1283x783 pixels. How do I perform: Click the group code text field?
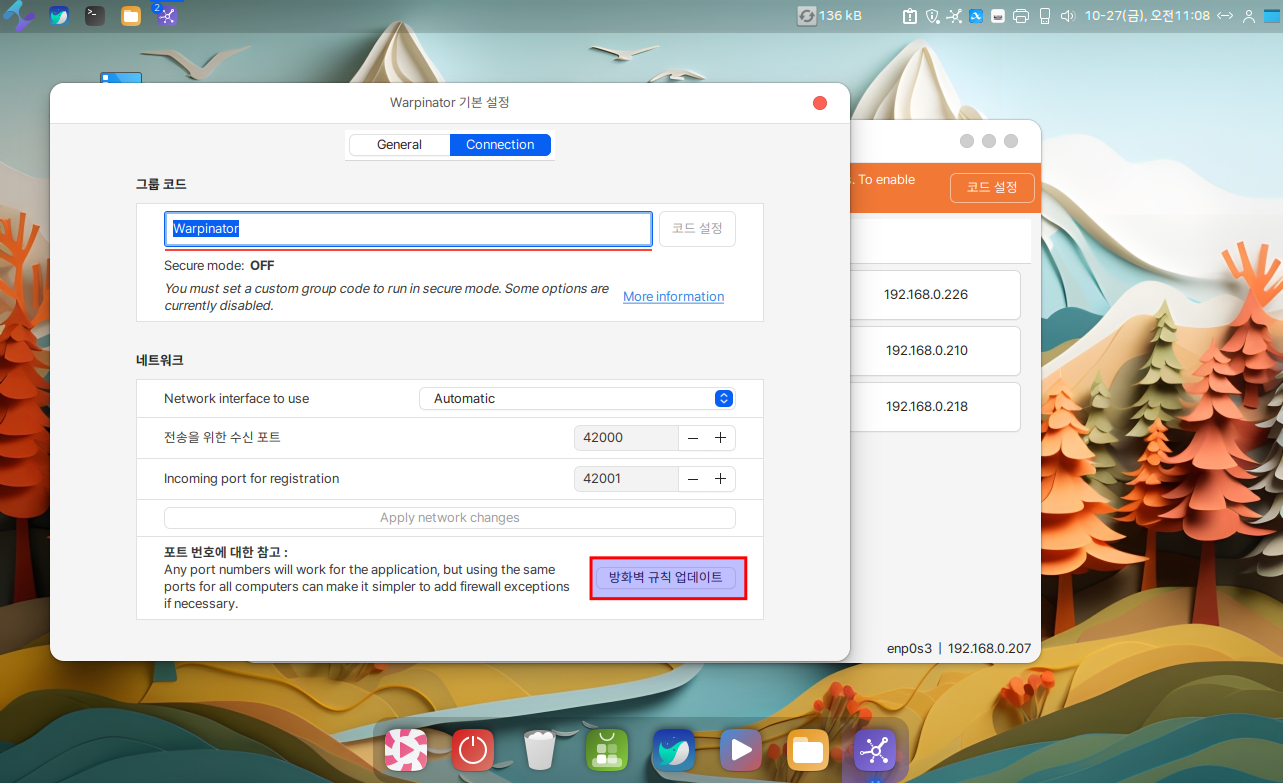[x=408, y=229]
